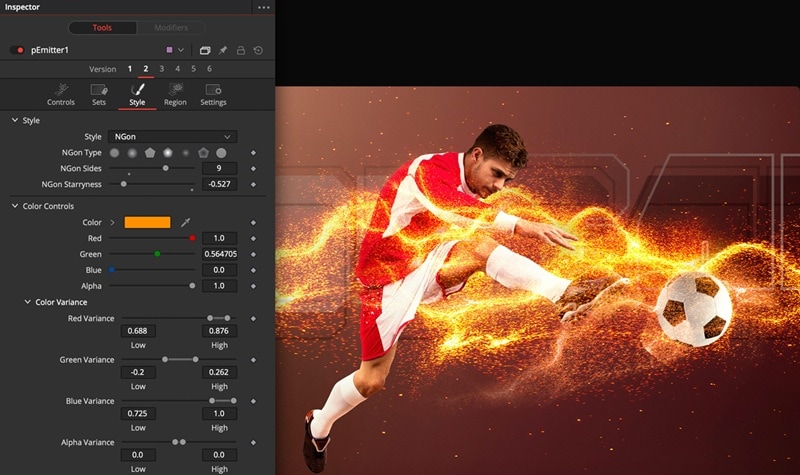Click the Blue Variance keyframe diamond
The width and height of the screenshot is (800, 475).
pos(253,401)
